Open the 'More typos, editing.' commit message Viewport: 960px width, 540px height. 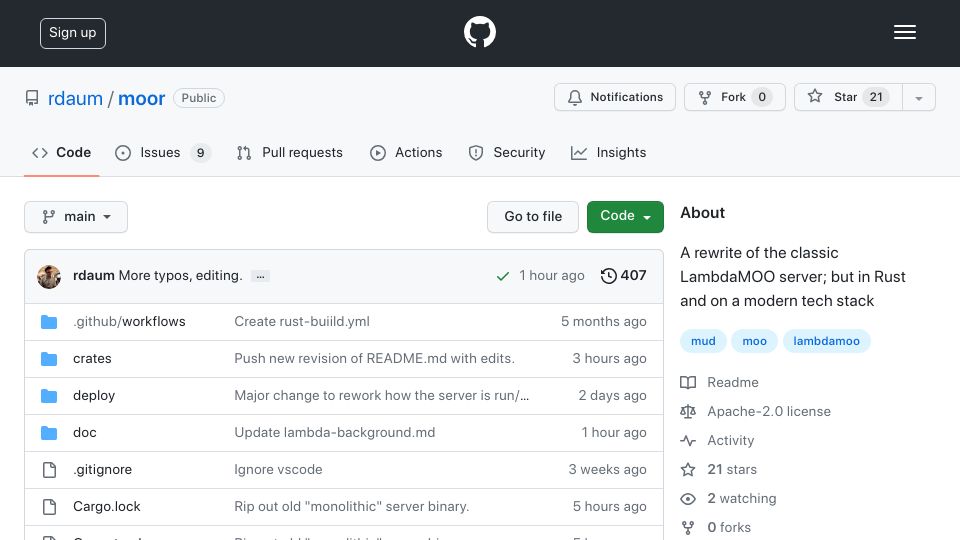181,276
